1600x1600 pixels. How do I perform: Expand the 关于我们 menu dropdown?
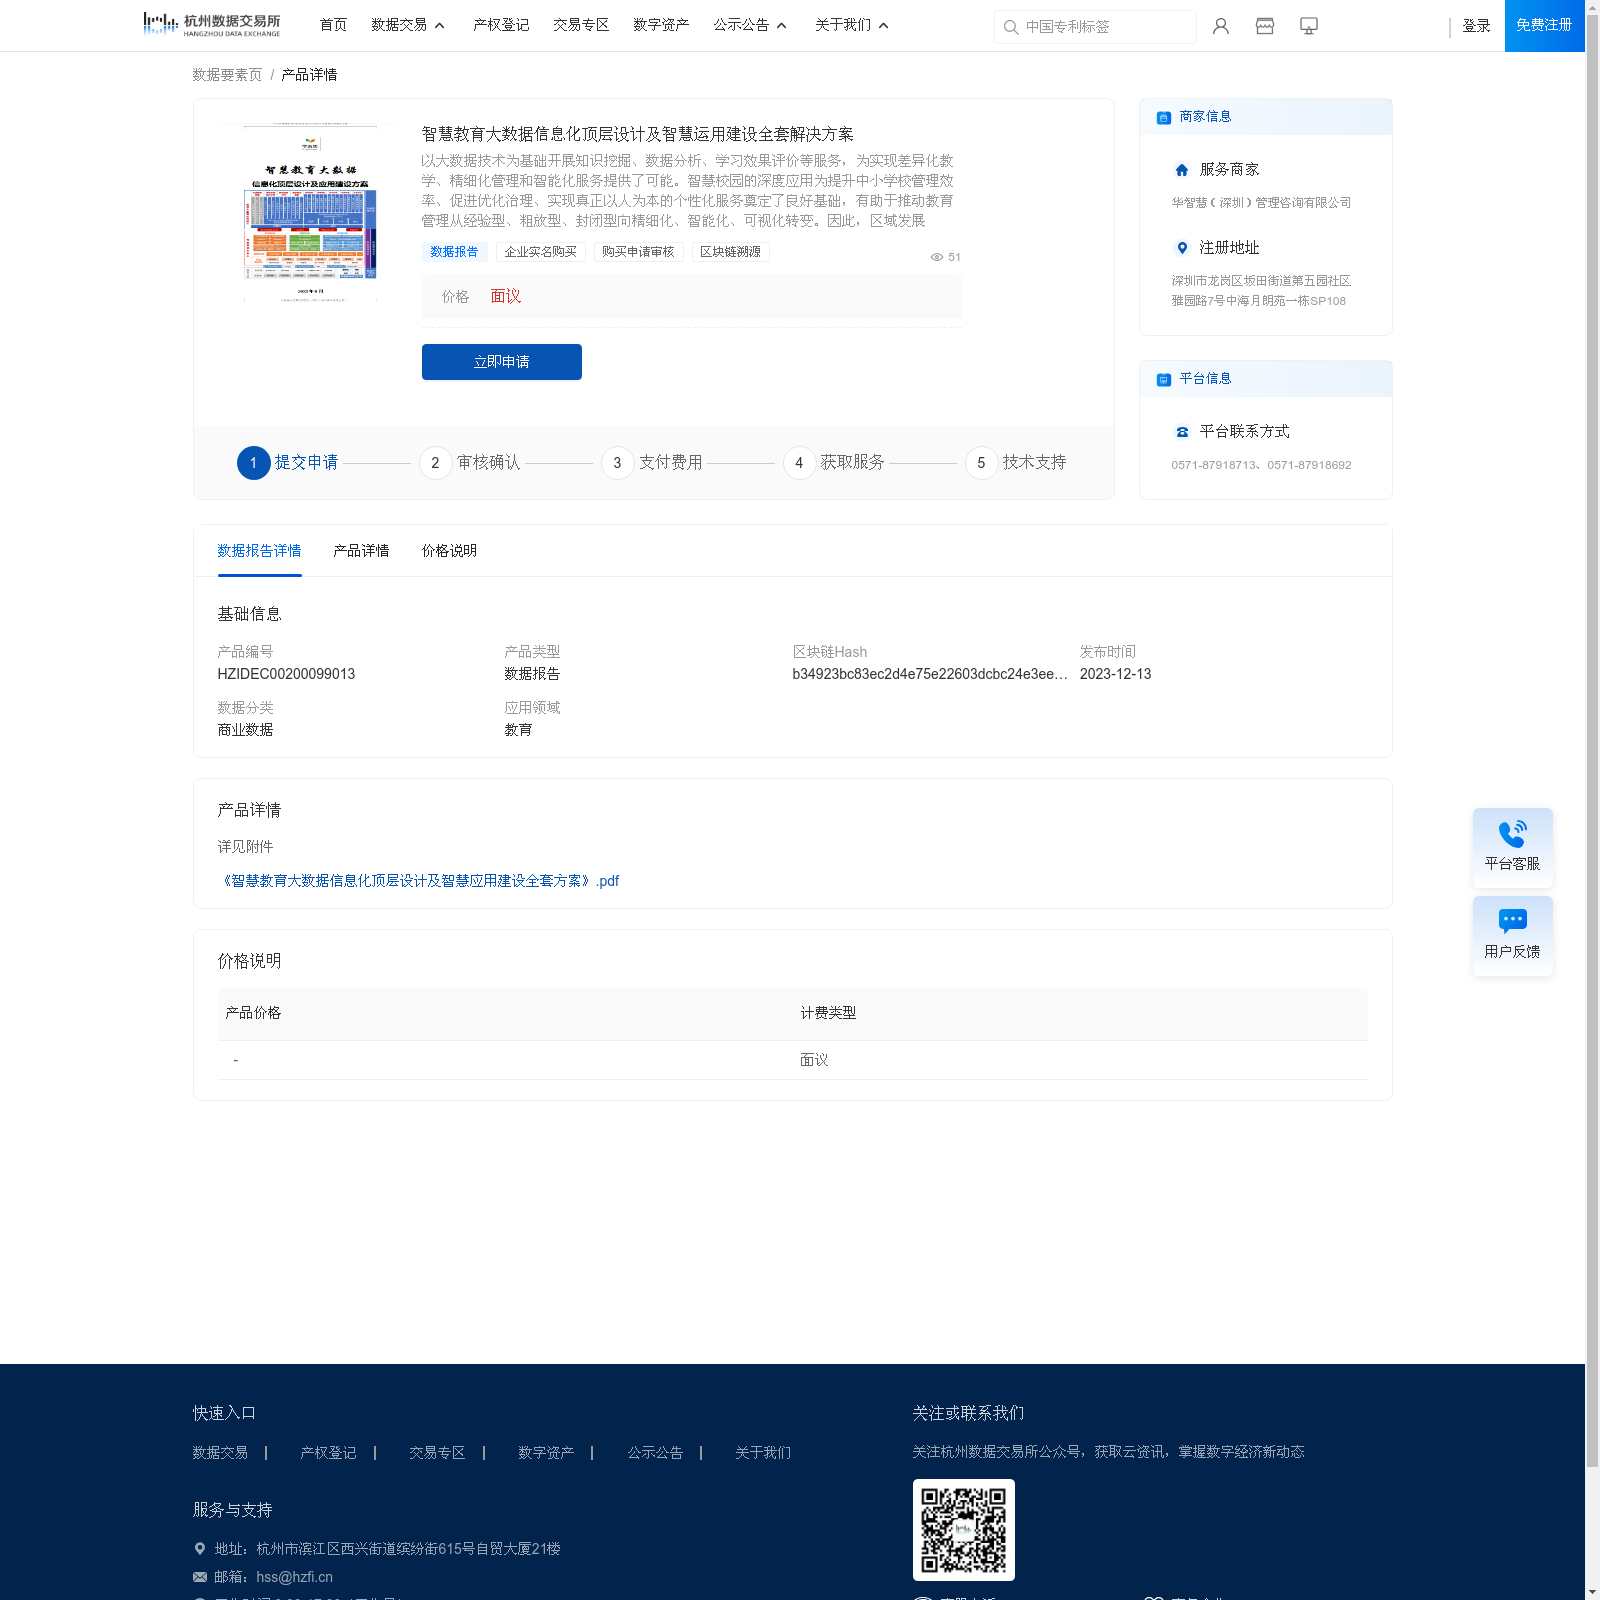pos(852,25)
